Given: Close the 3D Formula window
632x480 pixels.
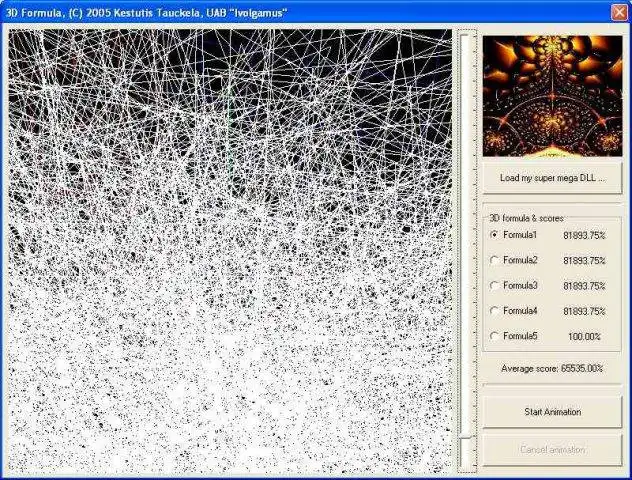Looking at the screenshot, I should pos(619,12).
